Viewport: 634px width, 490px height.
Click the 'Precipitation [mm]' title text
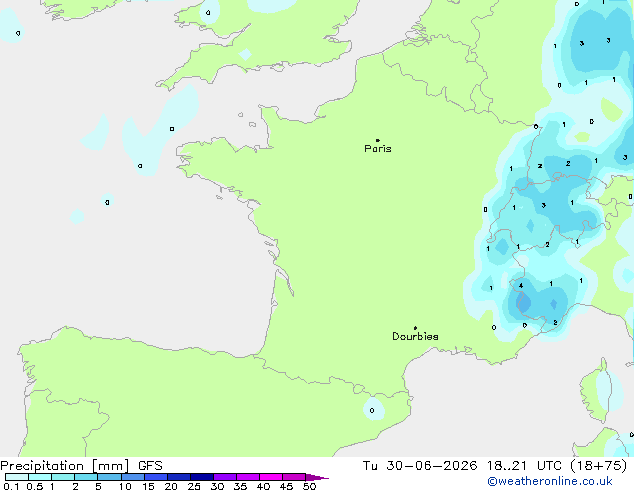(x=65, y=466)
